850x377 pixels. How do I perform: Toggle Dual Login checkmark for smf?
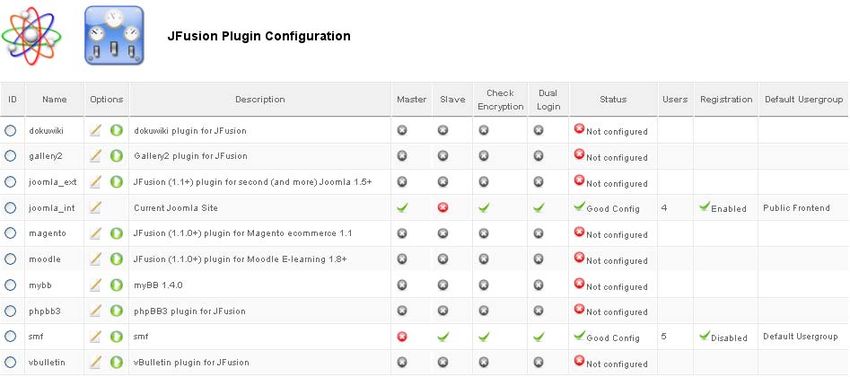coord(538,337)
